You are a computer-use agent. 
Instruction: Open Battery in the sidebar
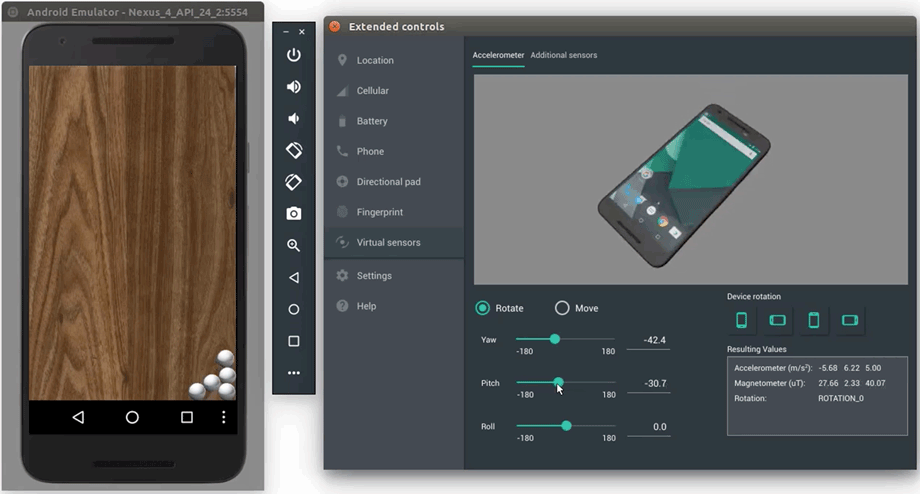click(x=394, y=121)
